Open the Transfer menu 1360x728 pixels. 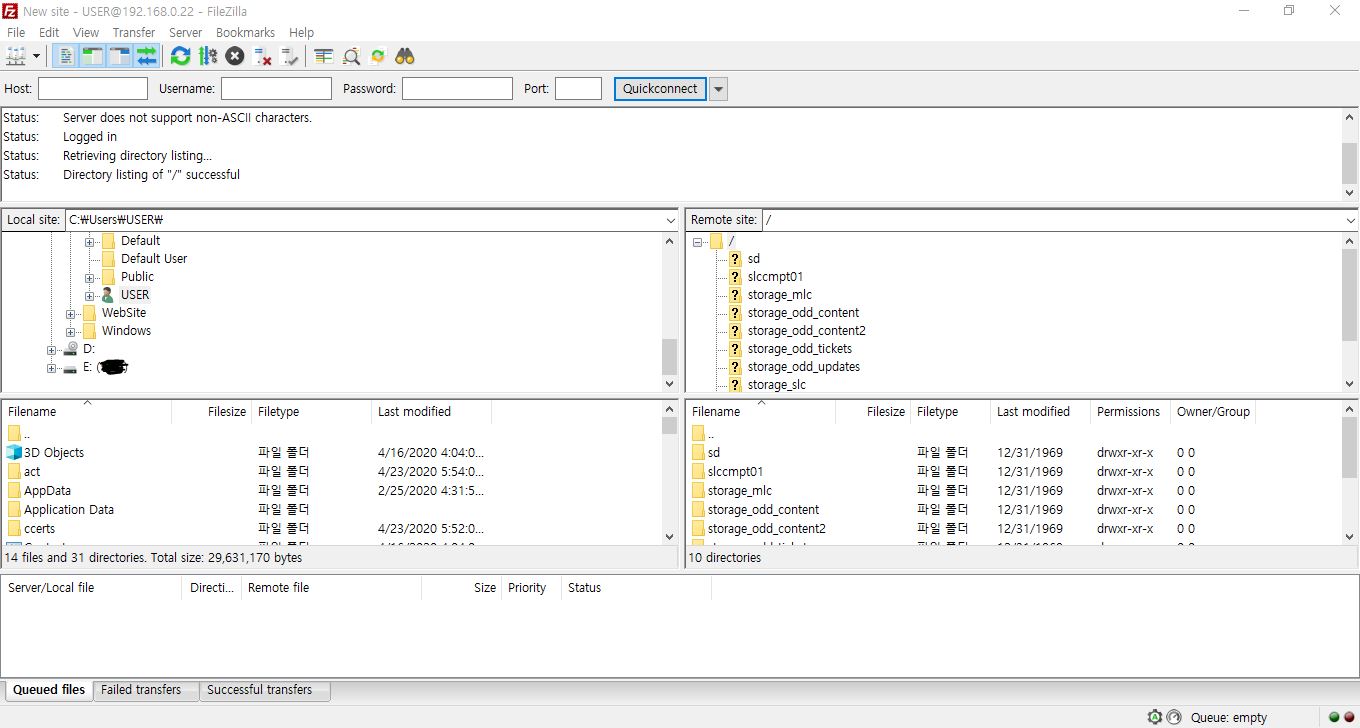point(134,32)
